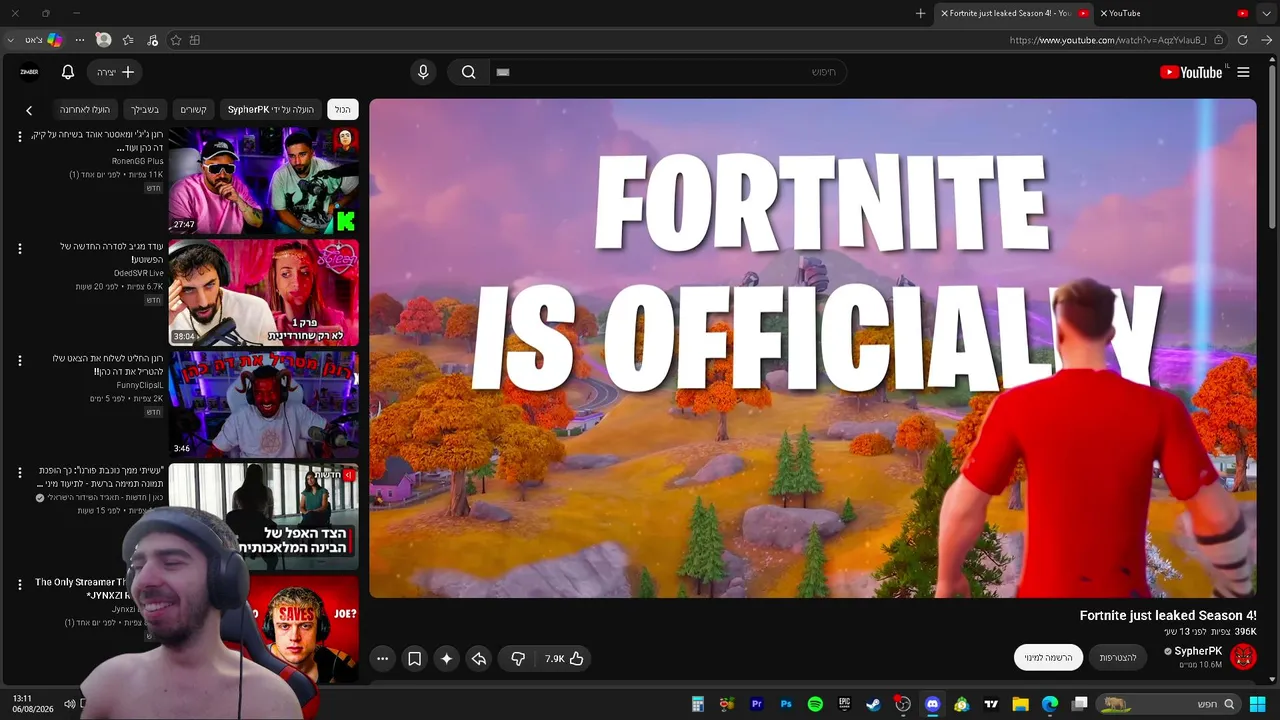This screenshot has width=1280, height=720.
Task: Reload the page in the browser
Action: click(1242, 40)
